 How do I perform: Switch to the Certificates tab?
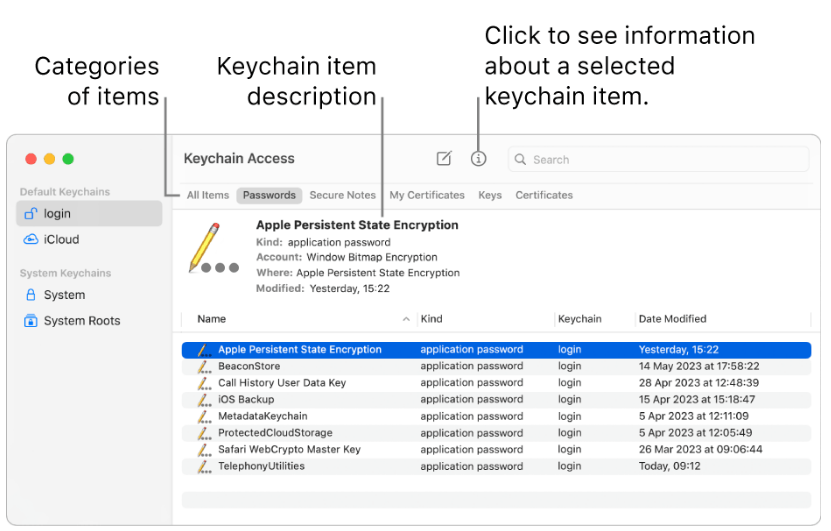click(544, 195)
